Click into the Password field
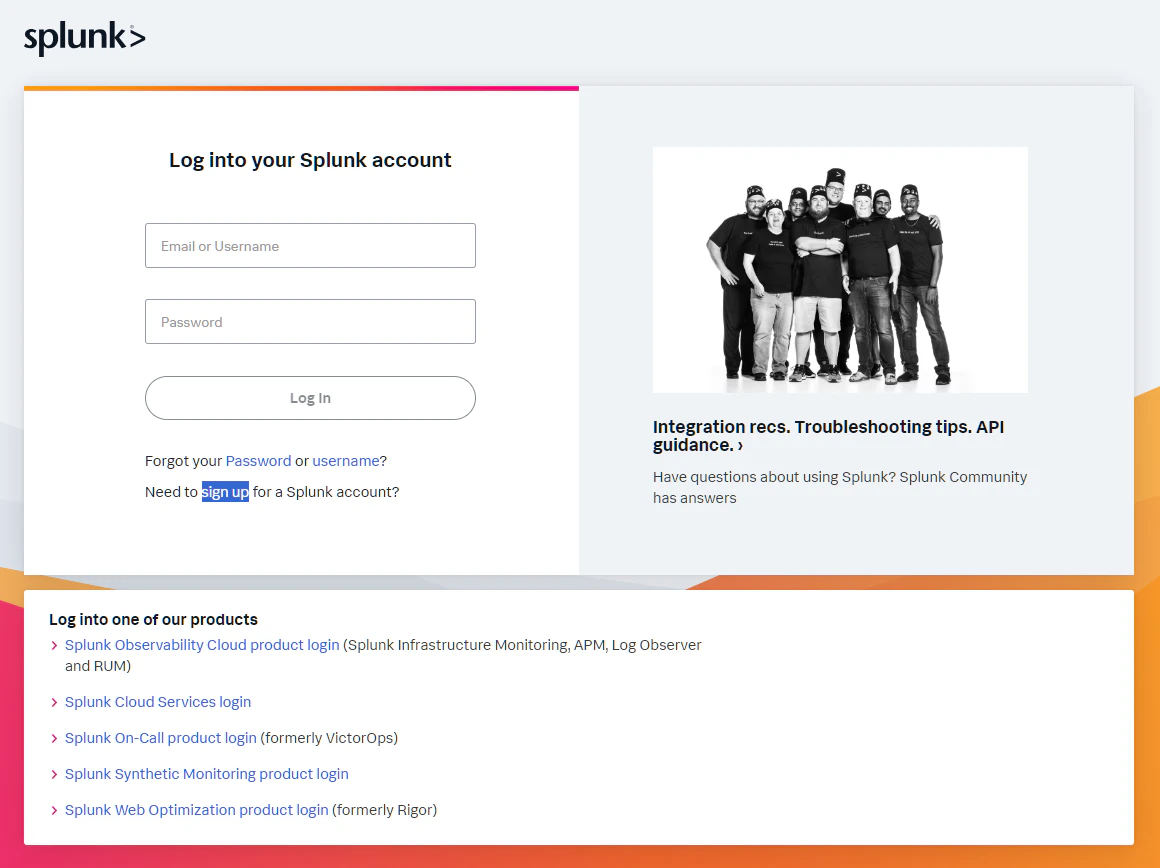Image resolution: width=1160 pixels, height=868 pixels. (x=310, y=322)
